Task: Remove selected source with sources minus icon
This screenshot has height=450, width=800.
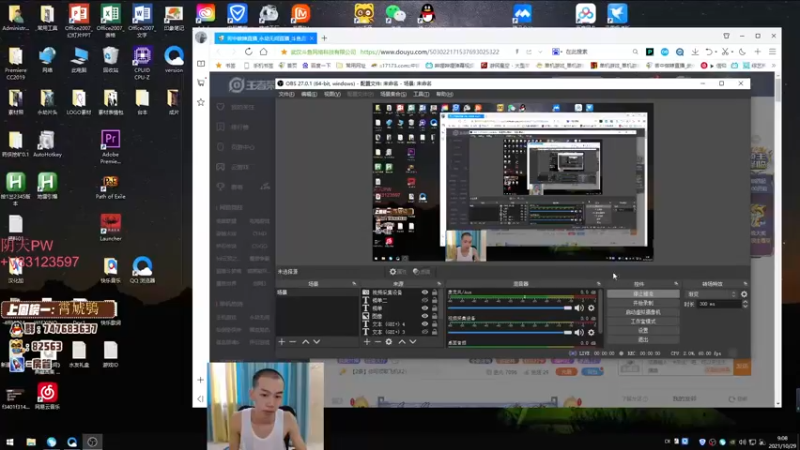Action: tap(378, 341)
